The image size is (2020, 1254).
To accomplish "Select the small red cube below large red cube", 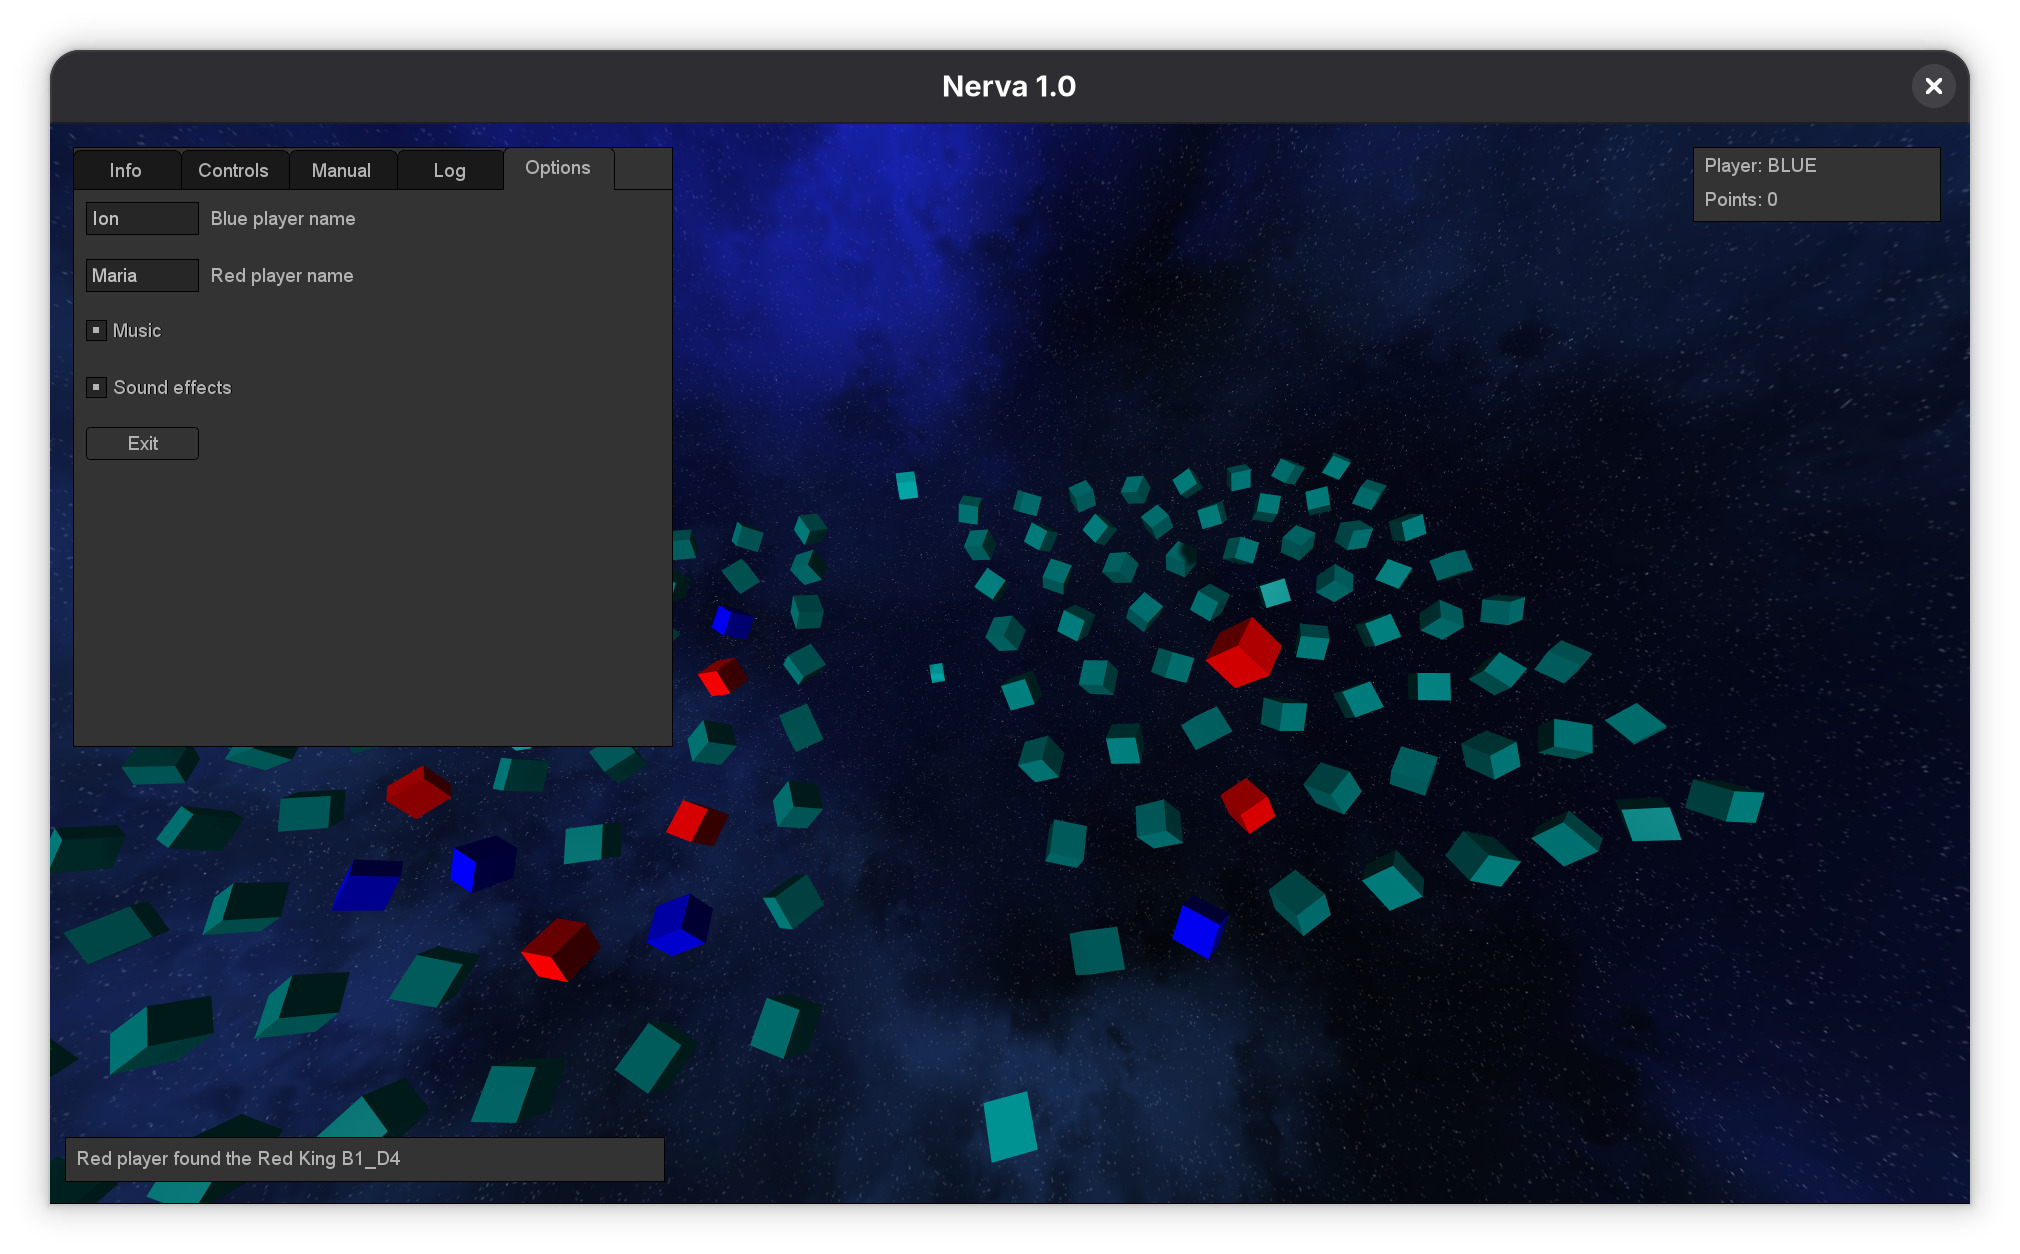I will click(x=1247, y=805).
